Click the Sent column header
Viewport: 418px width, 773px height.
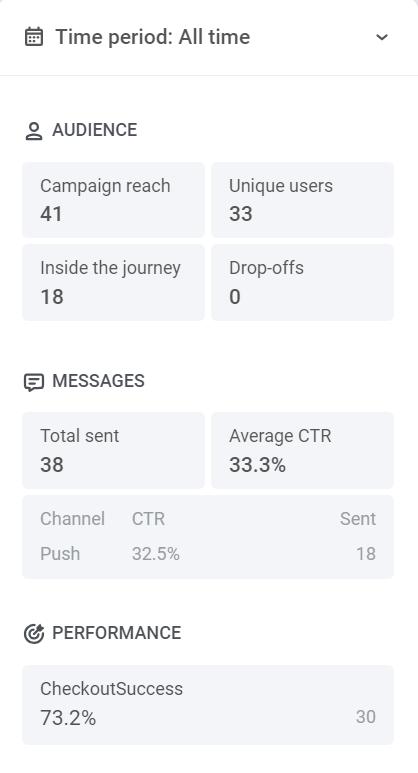click(358, 519)
